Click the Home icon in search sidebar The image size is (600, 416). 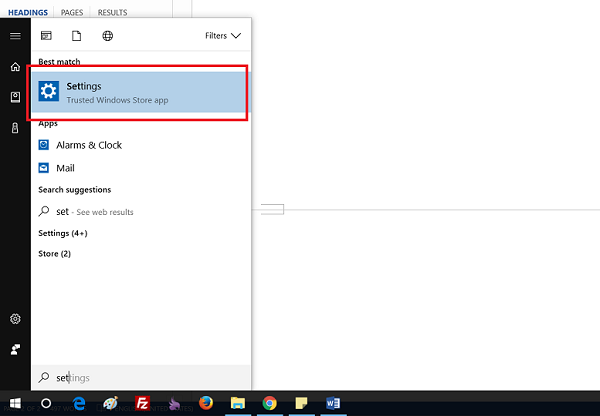[15, 67]
